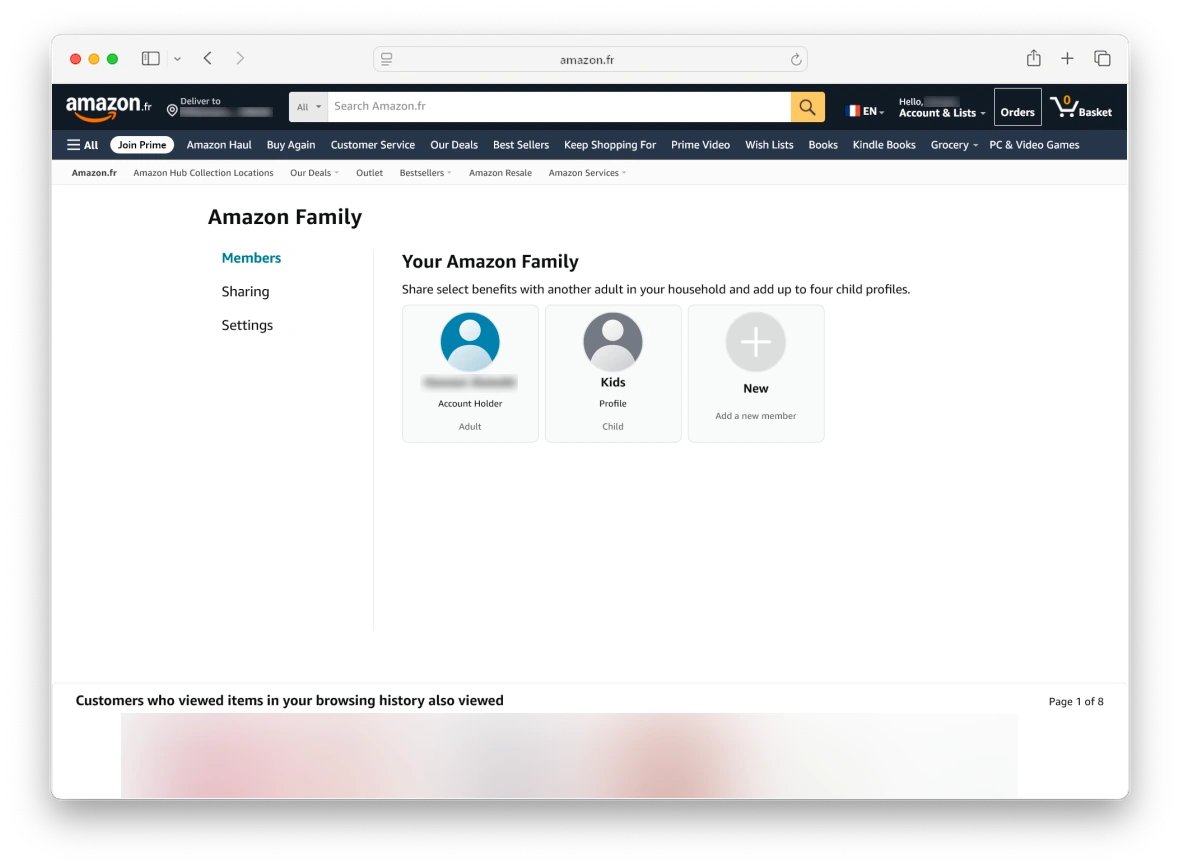The width and height of the screenshot is (1180, 867).
Task: Toggle the Safari sidebar icon
Action: [151, 58]
